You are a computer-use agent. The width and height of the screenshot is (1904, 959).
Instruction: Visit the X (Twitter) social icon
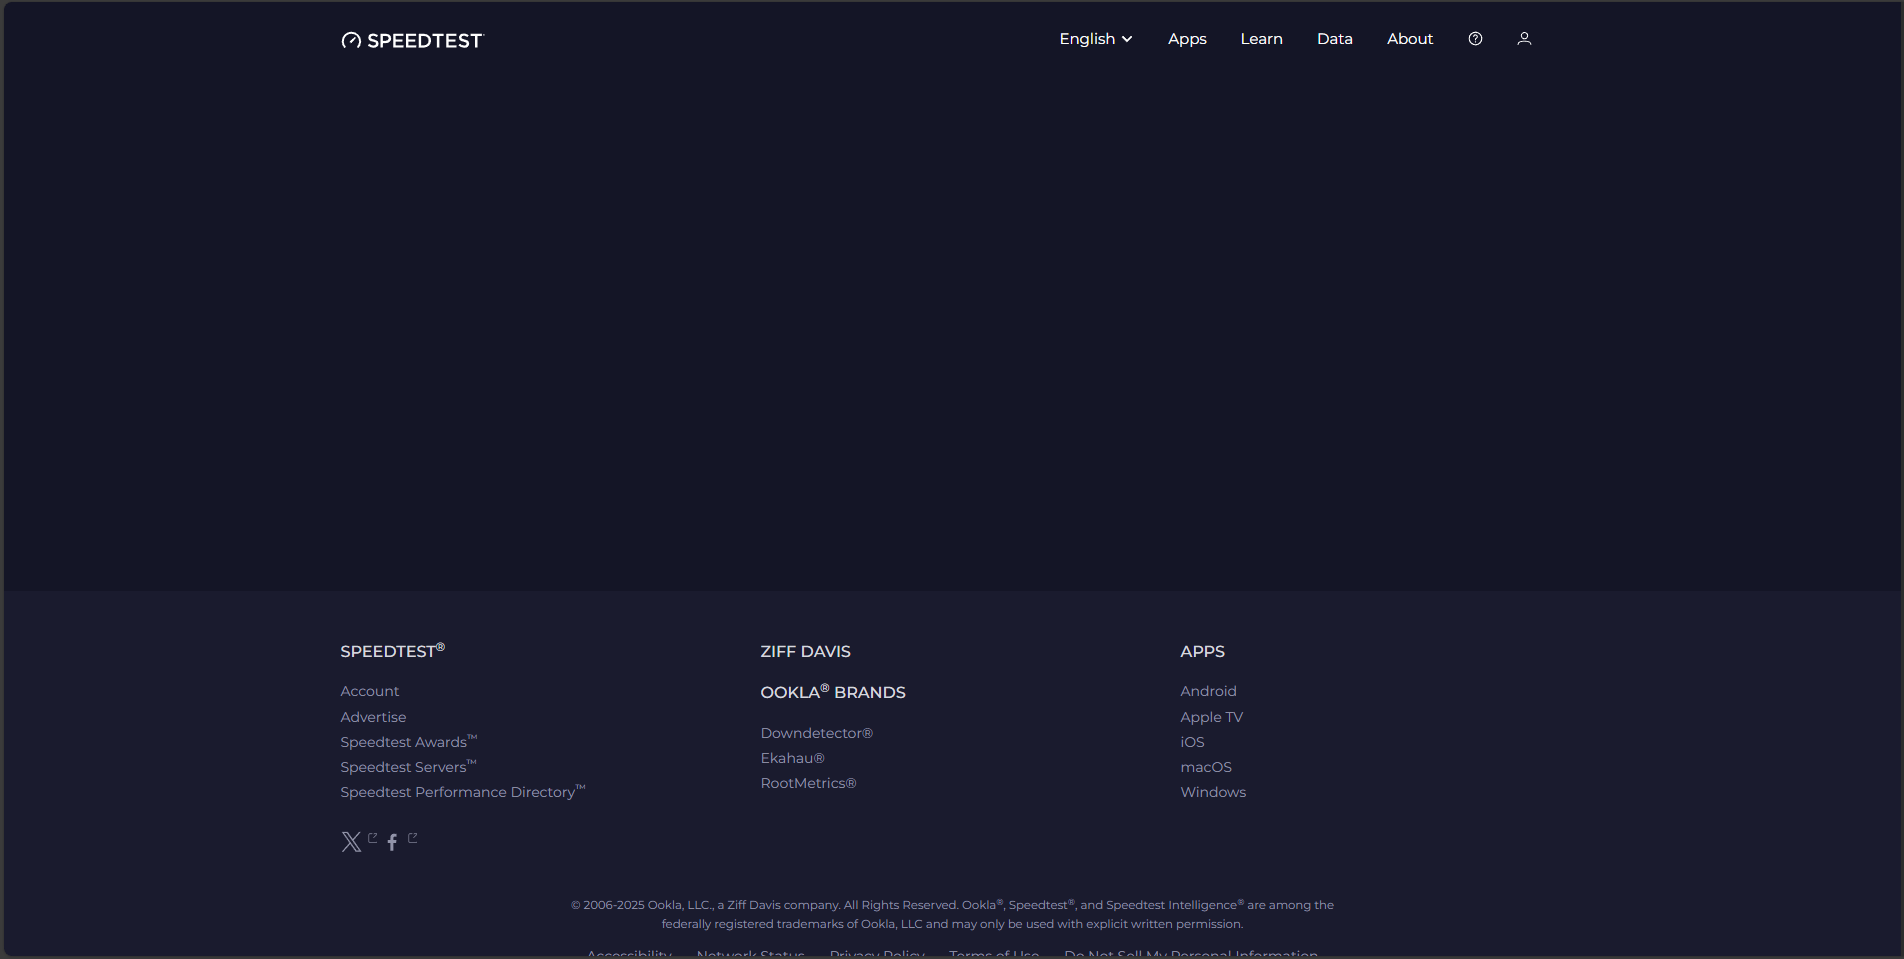click(x=351, y=842)
